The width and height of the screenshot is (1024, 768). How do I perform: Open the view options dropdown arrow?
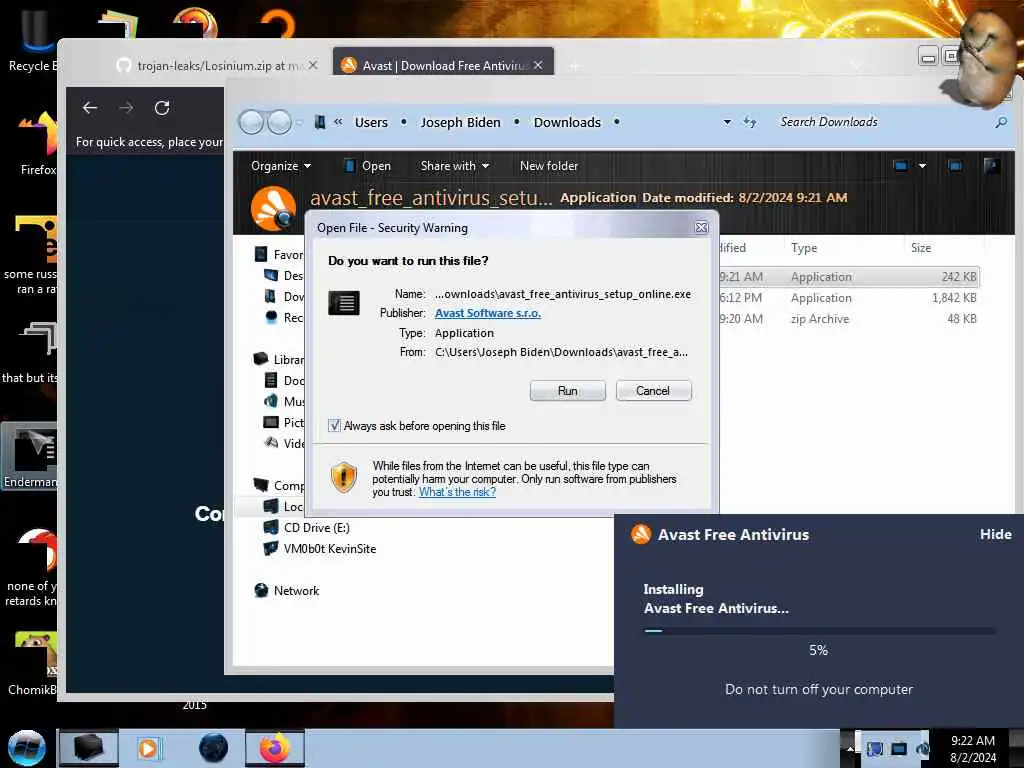pos(922,166)
